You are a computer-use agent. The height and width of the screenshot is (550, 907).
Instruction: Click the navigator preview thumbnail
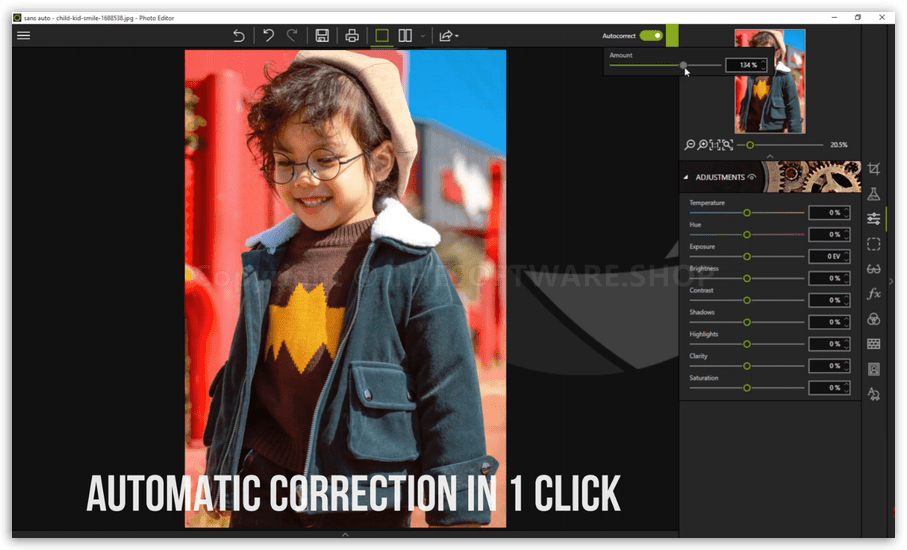[769, 82]
